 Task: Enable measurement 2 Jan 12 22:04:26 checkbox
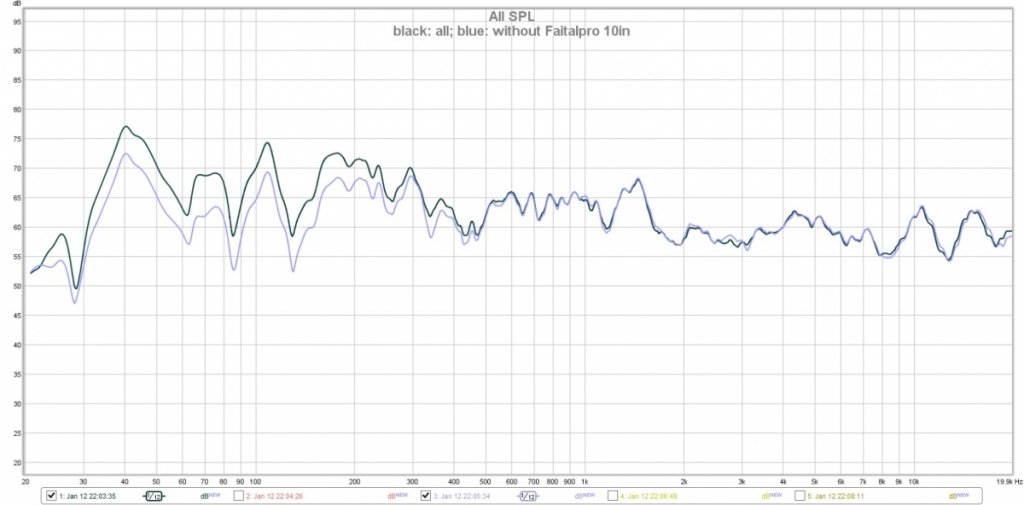point(238,496)
